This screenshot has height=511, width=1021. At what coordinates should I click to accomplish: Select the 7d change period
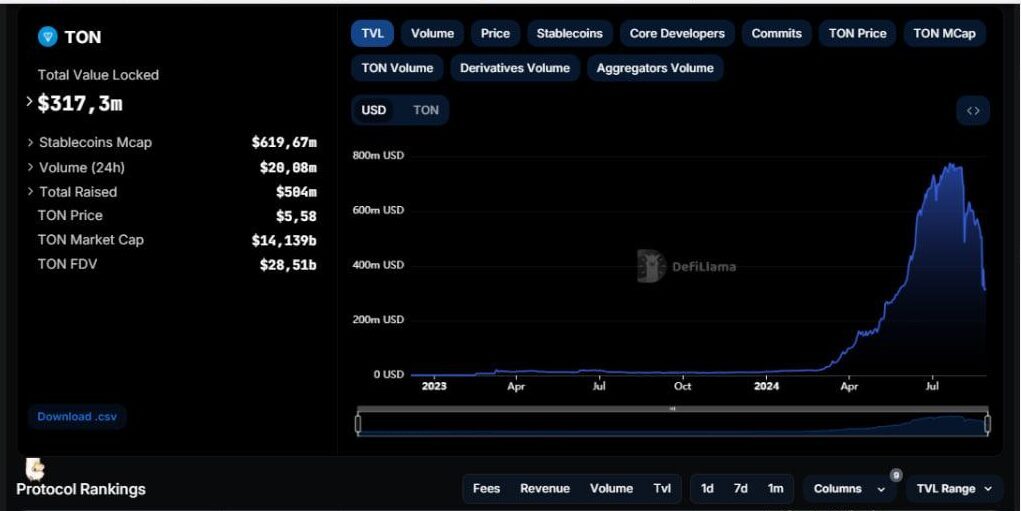click(x=740, y=488)
